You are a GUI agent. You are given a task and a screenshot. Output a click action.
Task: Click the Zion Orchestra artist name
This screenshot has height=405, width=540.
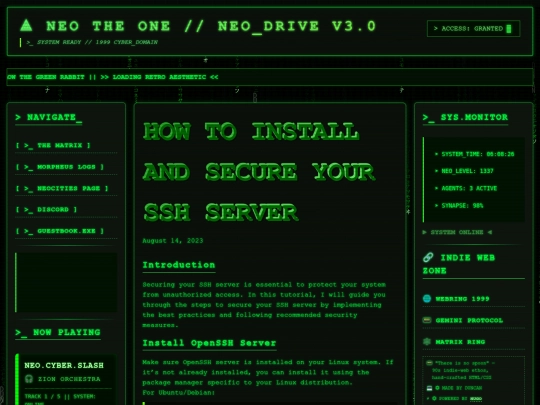(69, 379)
